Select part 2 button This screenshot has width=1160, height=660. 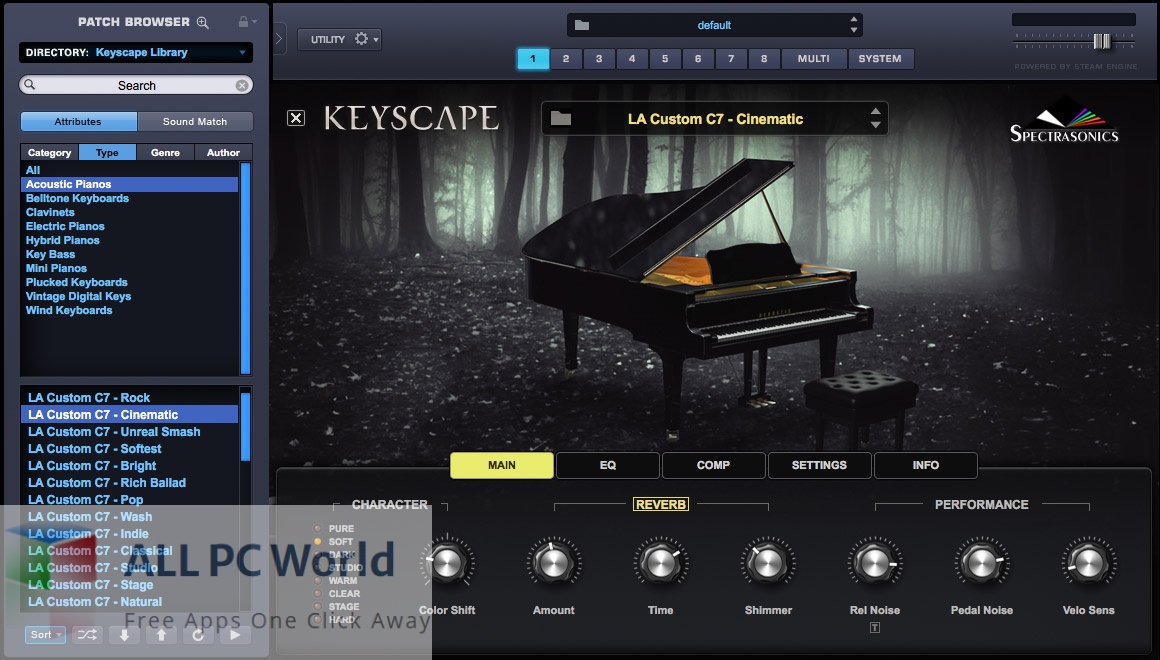coord(566,58)
